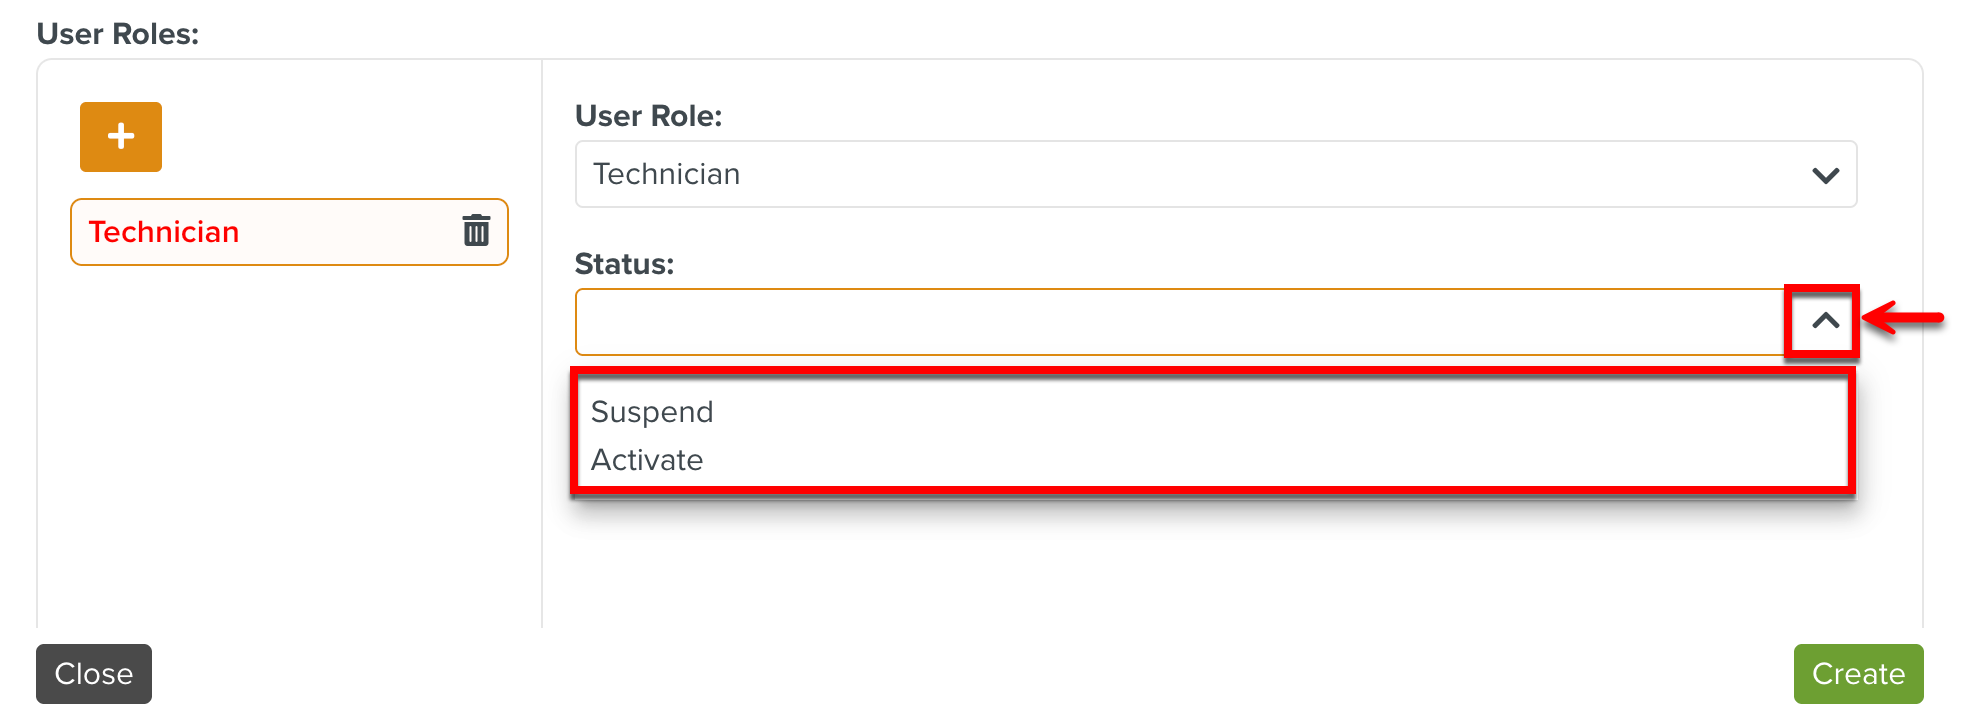Click the red Technician label in sidebar

164,232
